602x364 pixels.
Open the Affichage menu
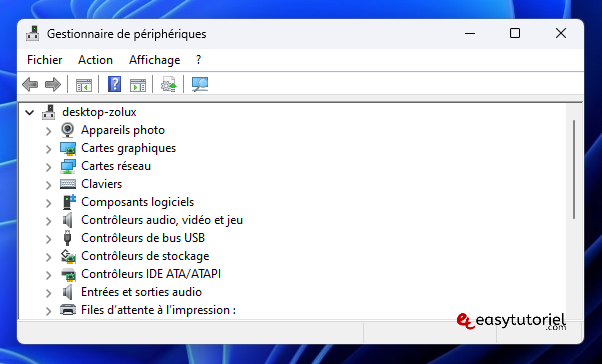[x=154, y=60]
